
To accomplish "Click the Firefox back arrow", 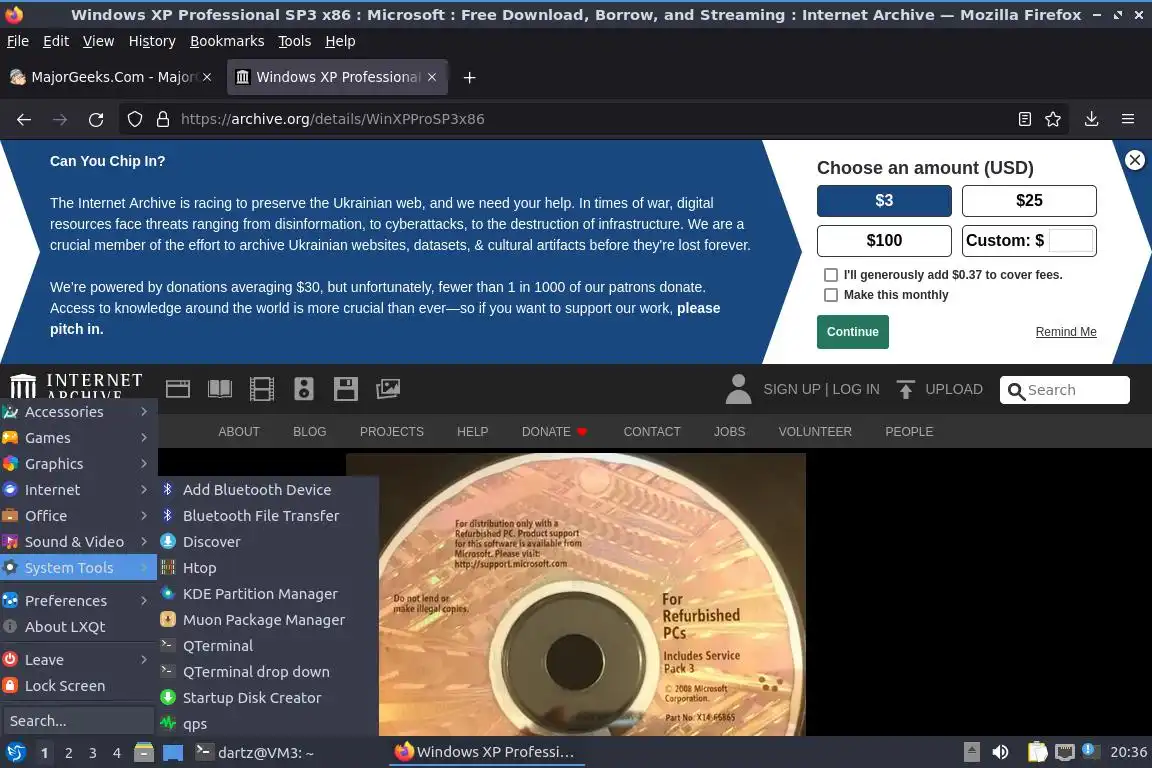I will (x=24, y=119).
